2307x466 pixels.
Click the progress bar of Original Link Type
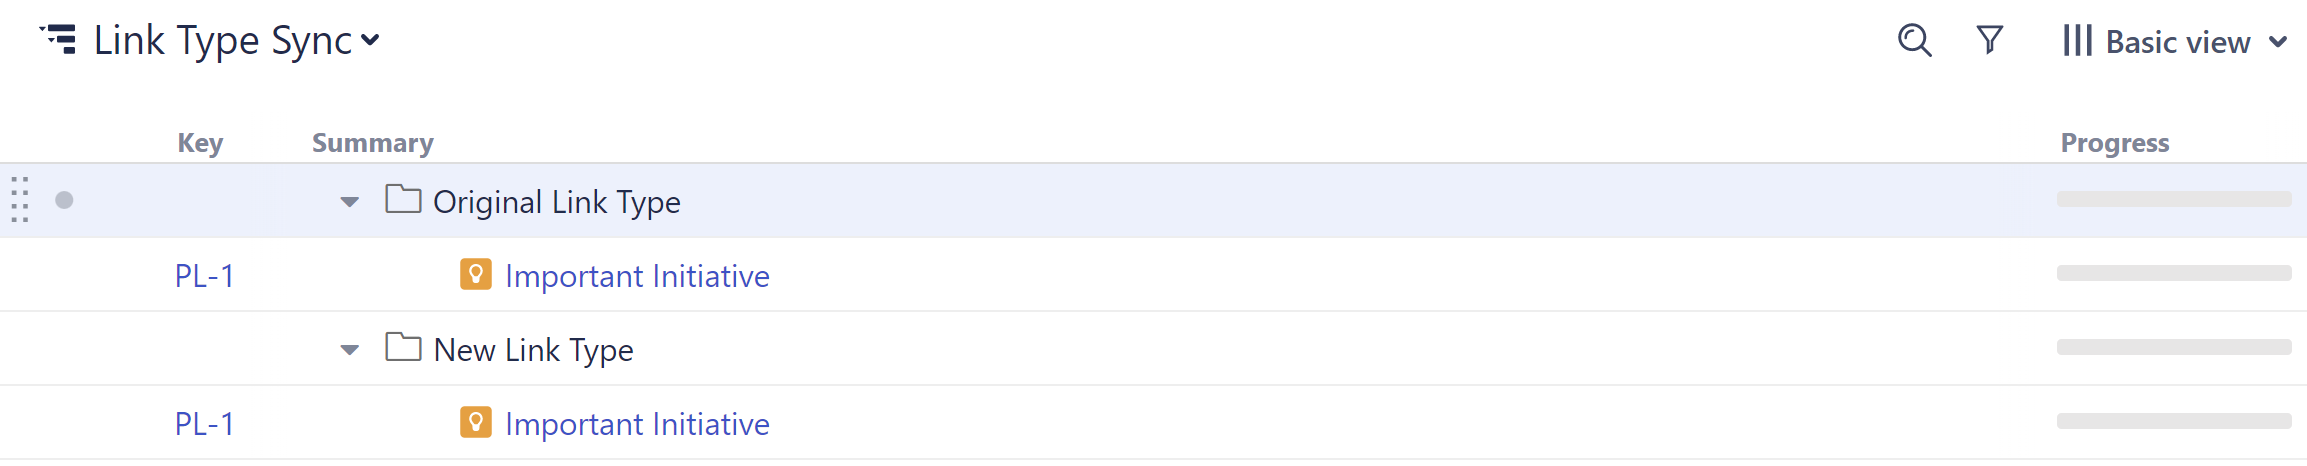[2173, 199]
